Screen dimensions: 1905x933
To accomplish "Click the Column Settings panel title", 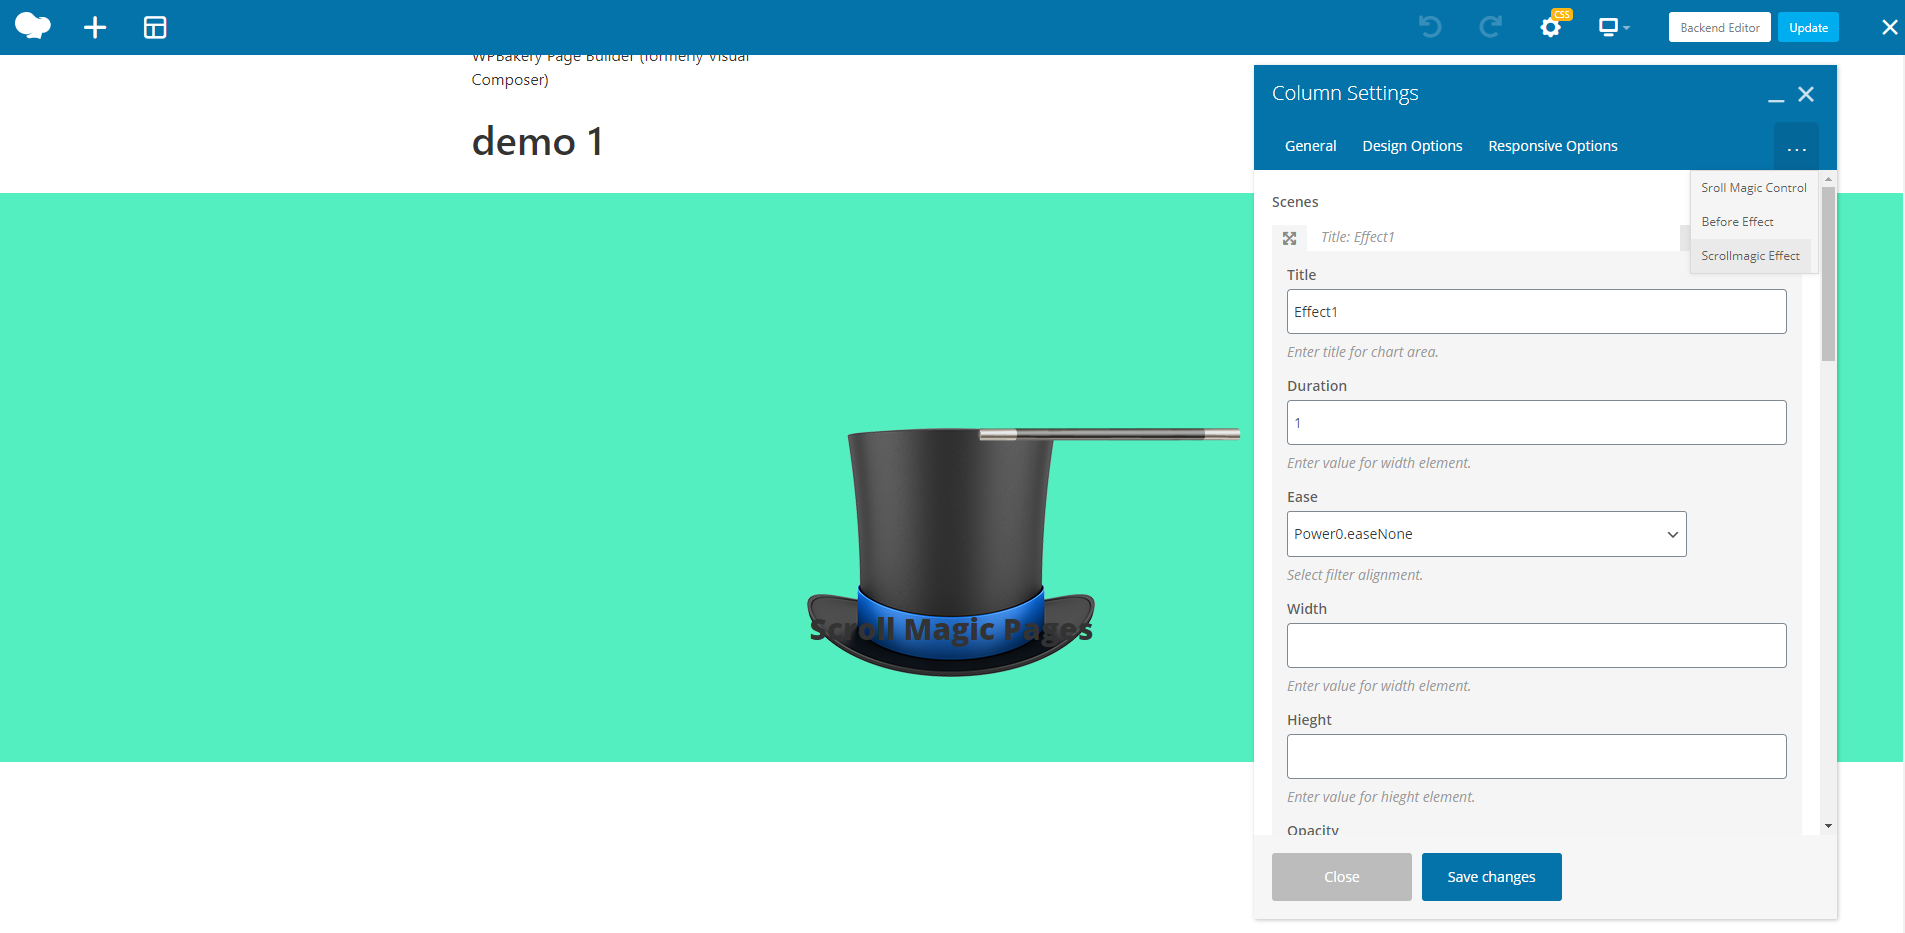I will pyautogui.click(x=1345, y=93).
